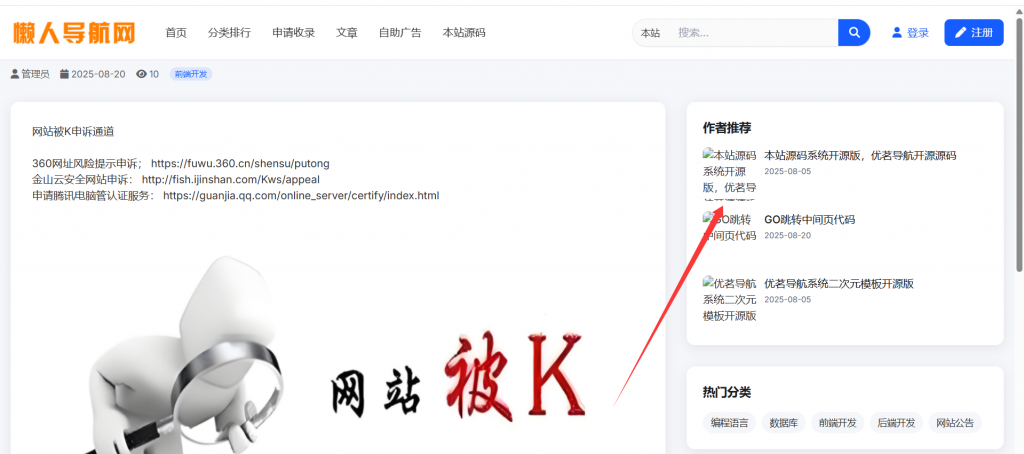The width and height of the screenshot is (1024, 454).
Task: Click the 网站被K申诉通道 heading text
Action: click(73, 132)
